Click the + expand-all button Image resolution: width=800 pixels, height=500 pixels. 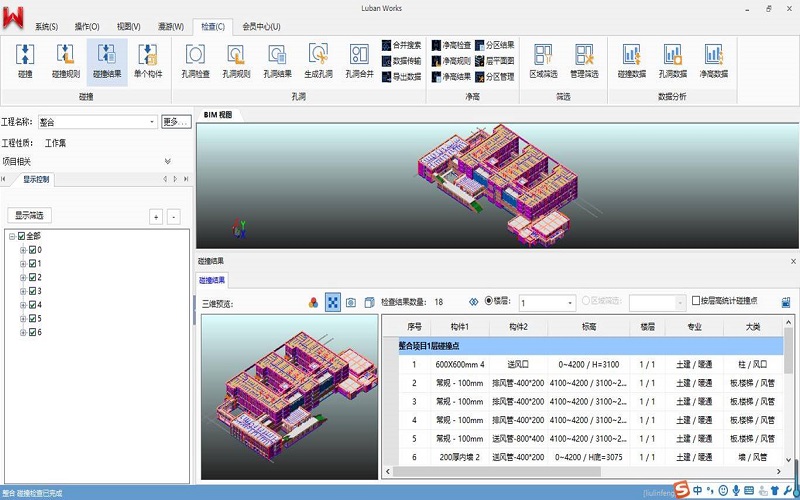tap(156, 217)
